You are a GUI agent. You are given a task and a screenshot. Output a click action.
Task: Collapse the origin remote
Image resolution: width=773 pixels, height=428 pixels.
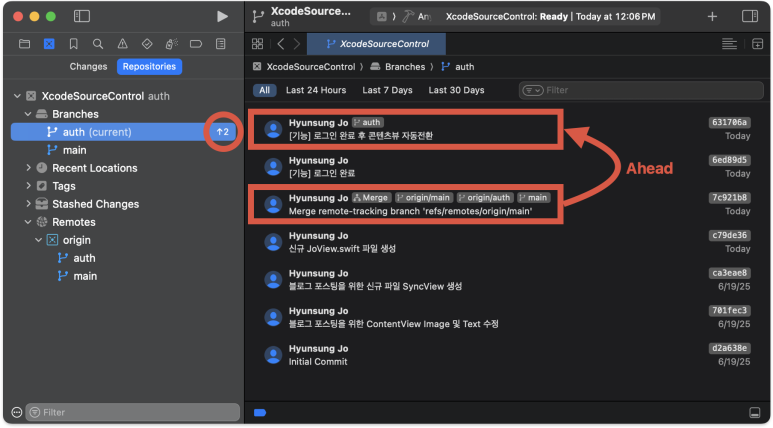click(38, 240)
